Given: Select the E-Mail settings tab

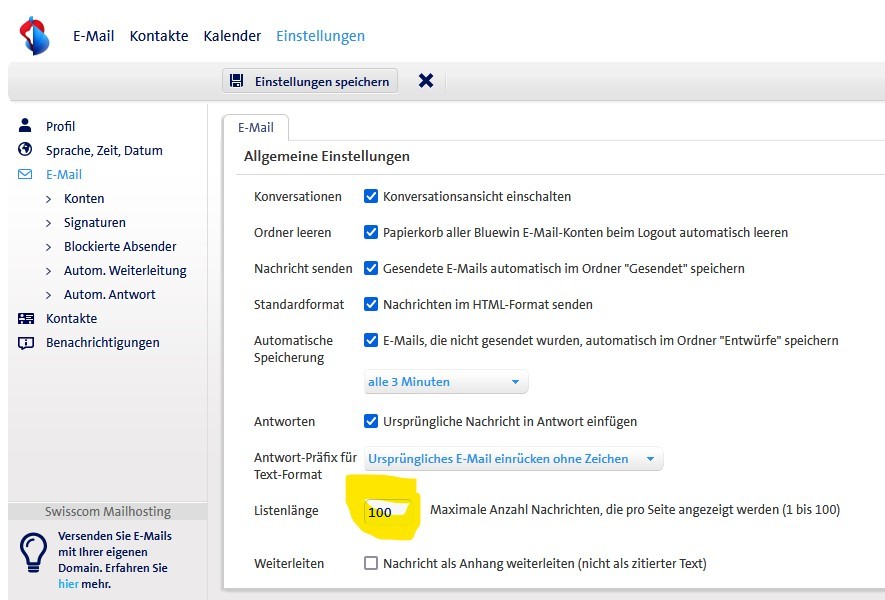Looking at the screenshot, I should [256, 127].
